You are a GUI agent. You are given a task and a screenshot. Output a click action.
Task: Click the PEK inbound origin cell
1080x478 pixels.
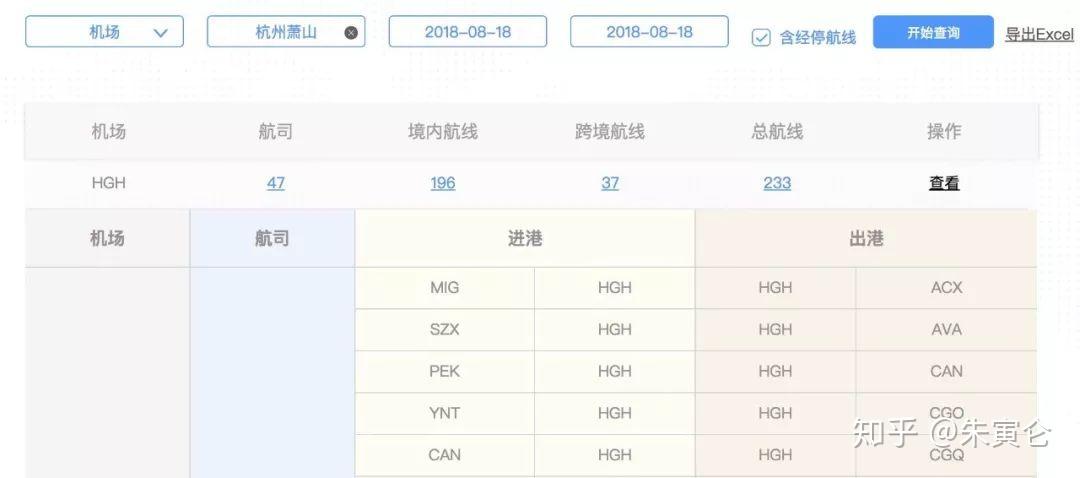pos(444,371)
